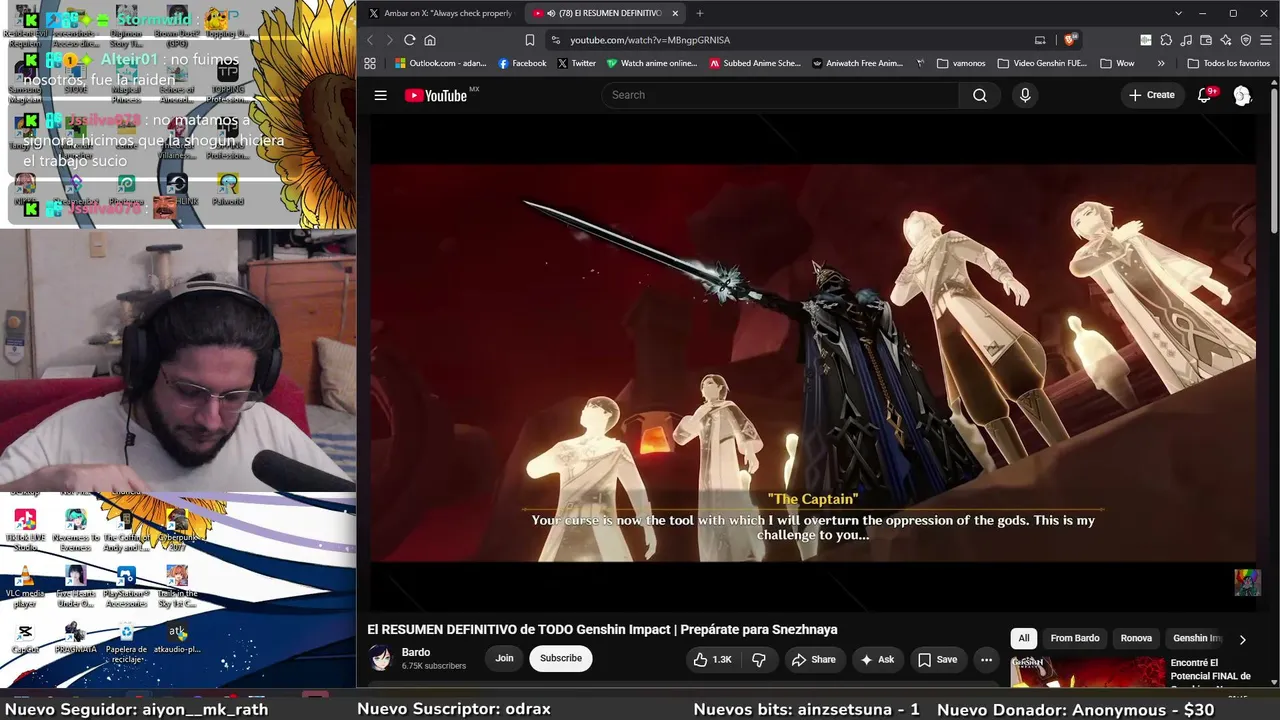Close the YouTube video tab
Image resolution: width=1280 pixels, height=720 pixels.
[x=675, y=13]
